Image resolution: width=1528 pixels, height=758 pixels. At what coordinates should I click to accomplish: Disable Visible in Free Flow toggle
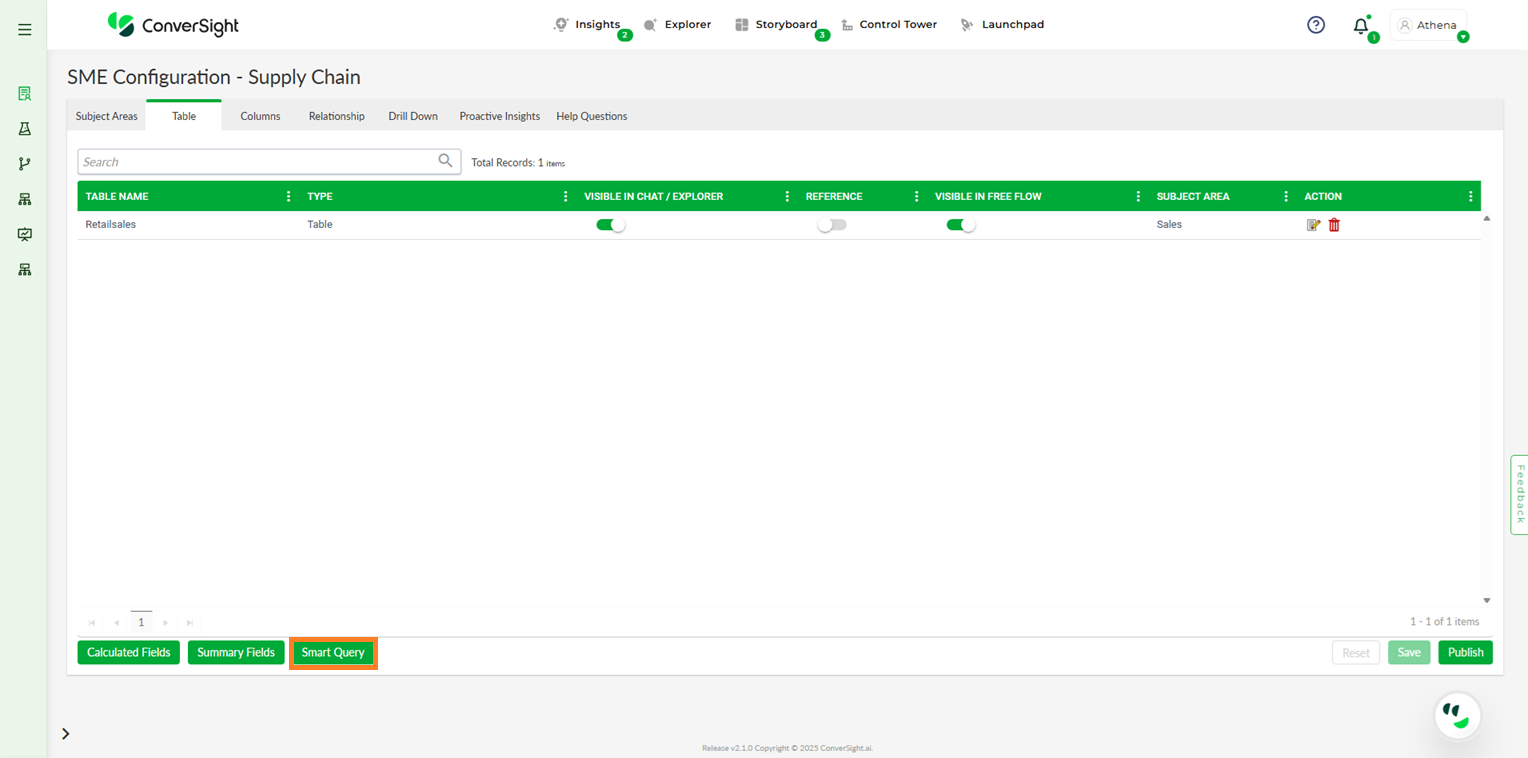[960, 225]
